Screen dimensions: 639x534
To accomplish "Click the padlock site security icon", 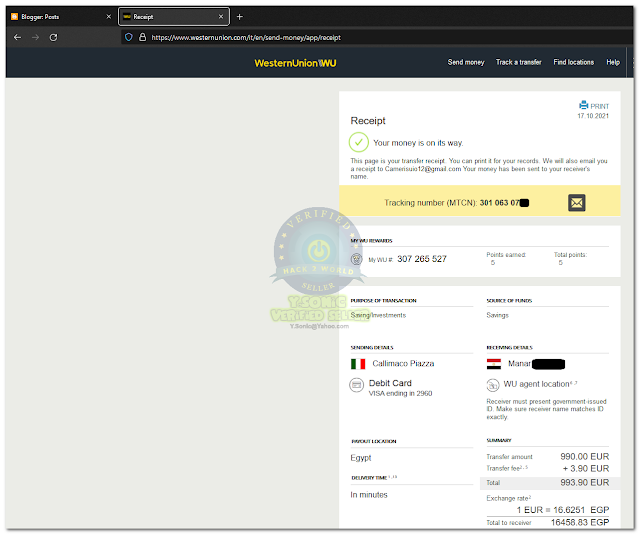I will tap(142, 38).
